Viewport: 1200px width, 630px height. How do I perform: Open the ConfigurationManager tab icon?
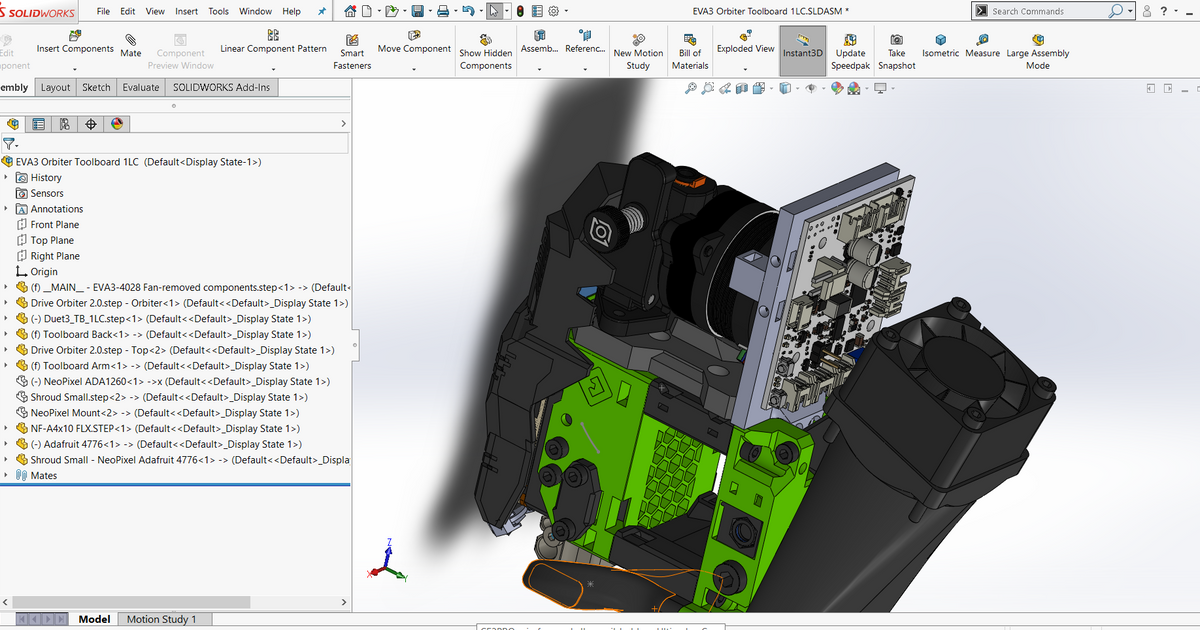tap(65, 124)
